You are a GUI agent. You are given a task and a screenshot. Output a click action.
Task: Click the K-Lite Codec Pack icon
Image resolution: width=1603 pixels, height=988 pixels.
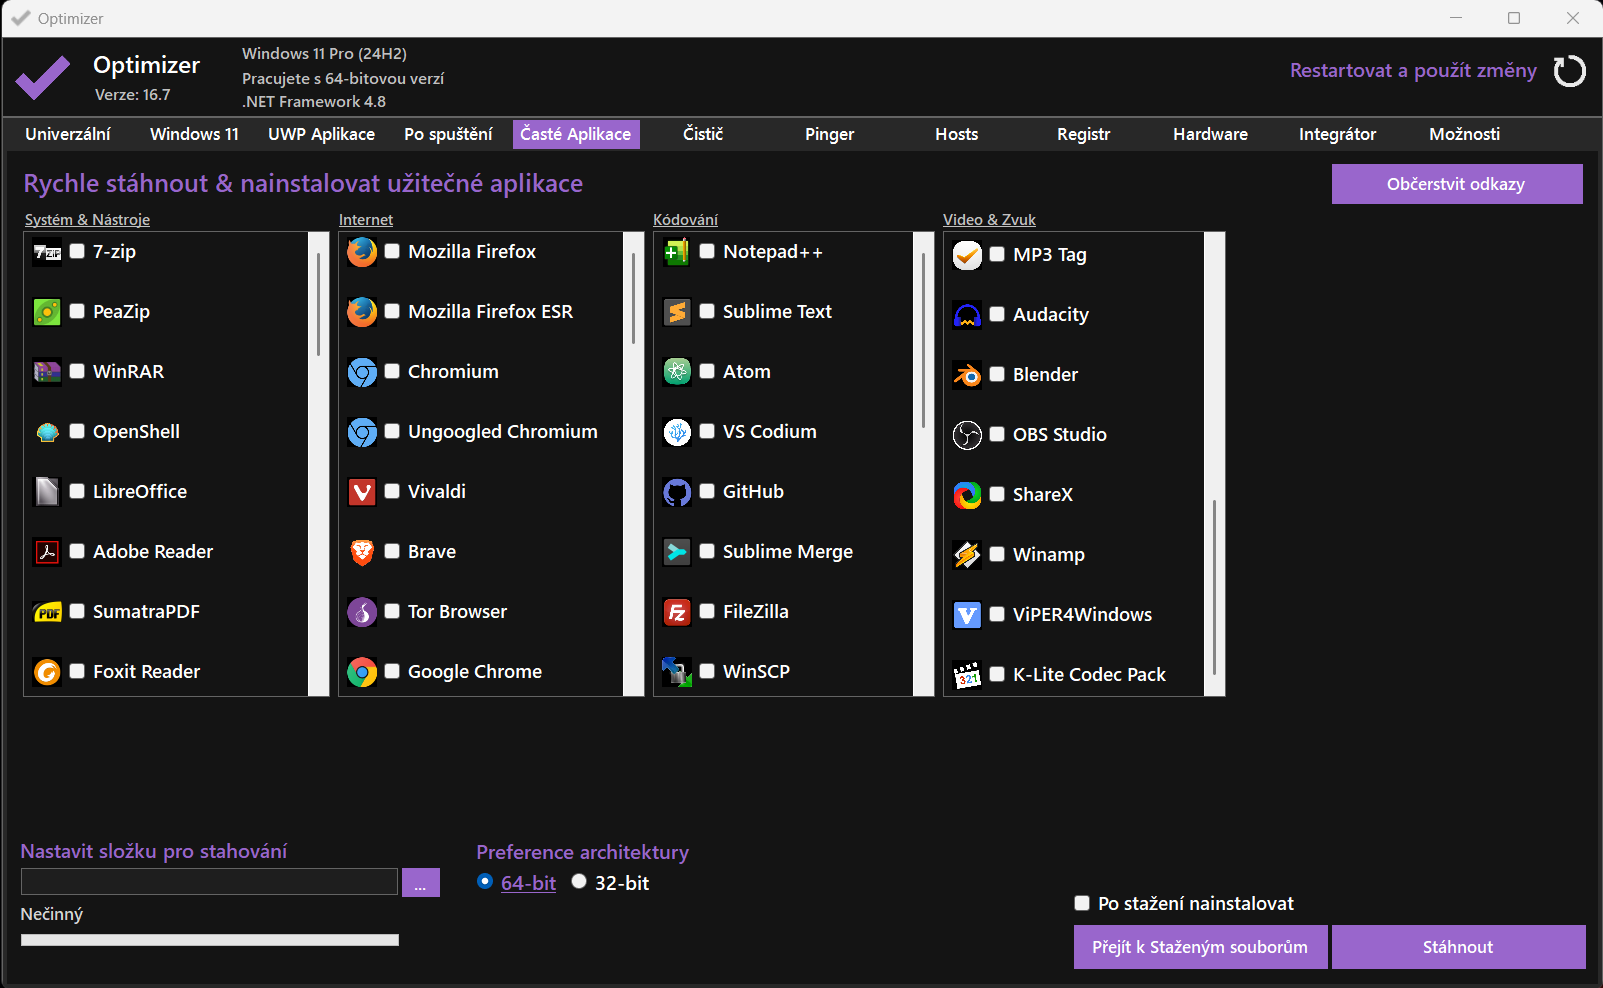coord(967,675)
